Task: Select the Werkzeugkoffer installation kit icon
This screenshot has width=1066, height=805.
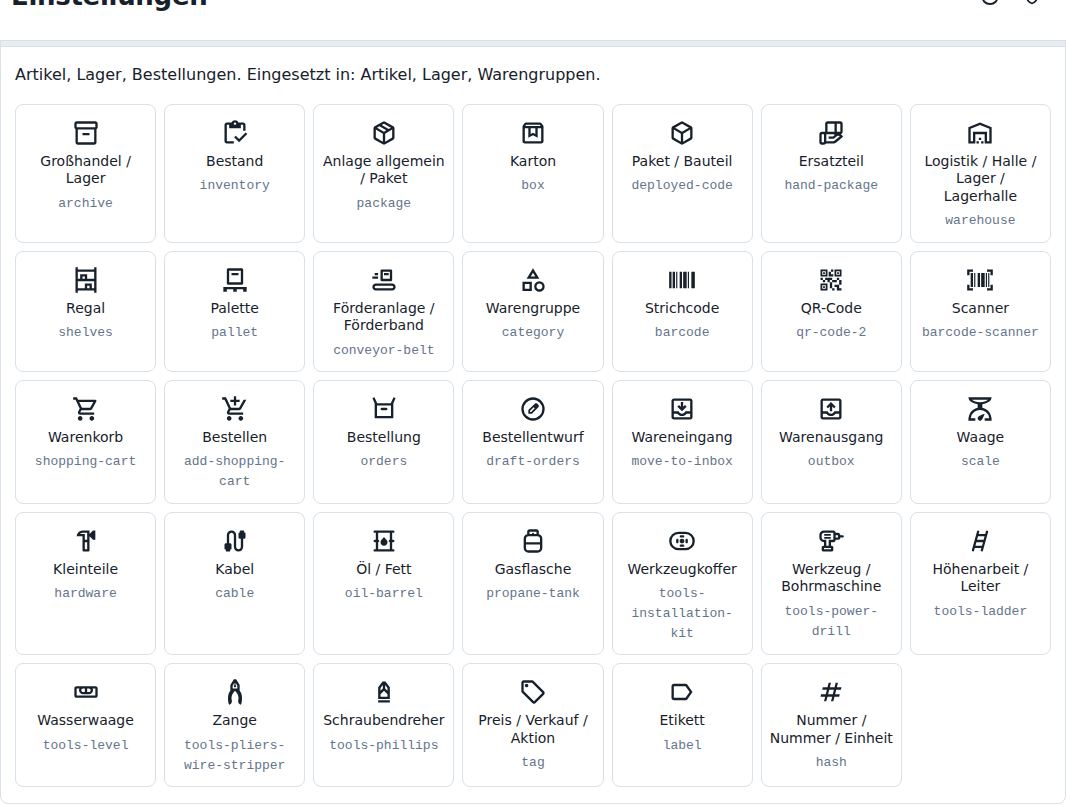Action: (682, 541)
